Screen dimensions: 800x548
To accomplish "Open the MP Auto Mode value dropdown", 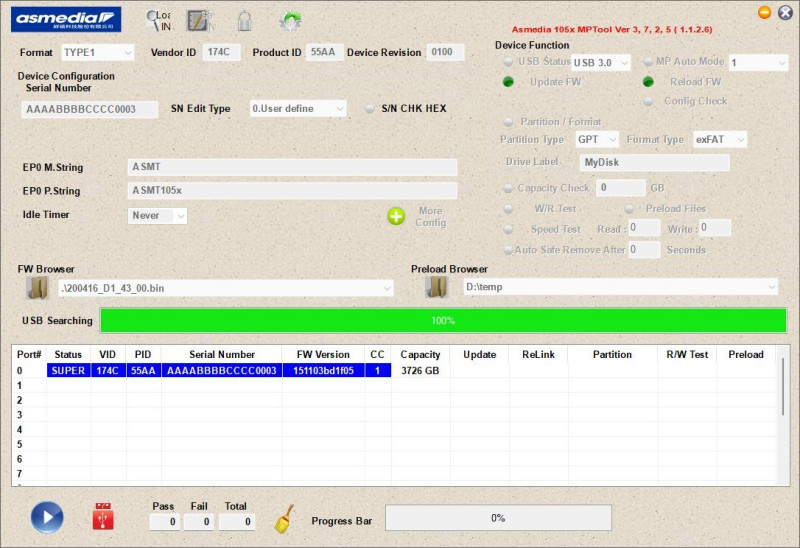I will click(758, 63).
